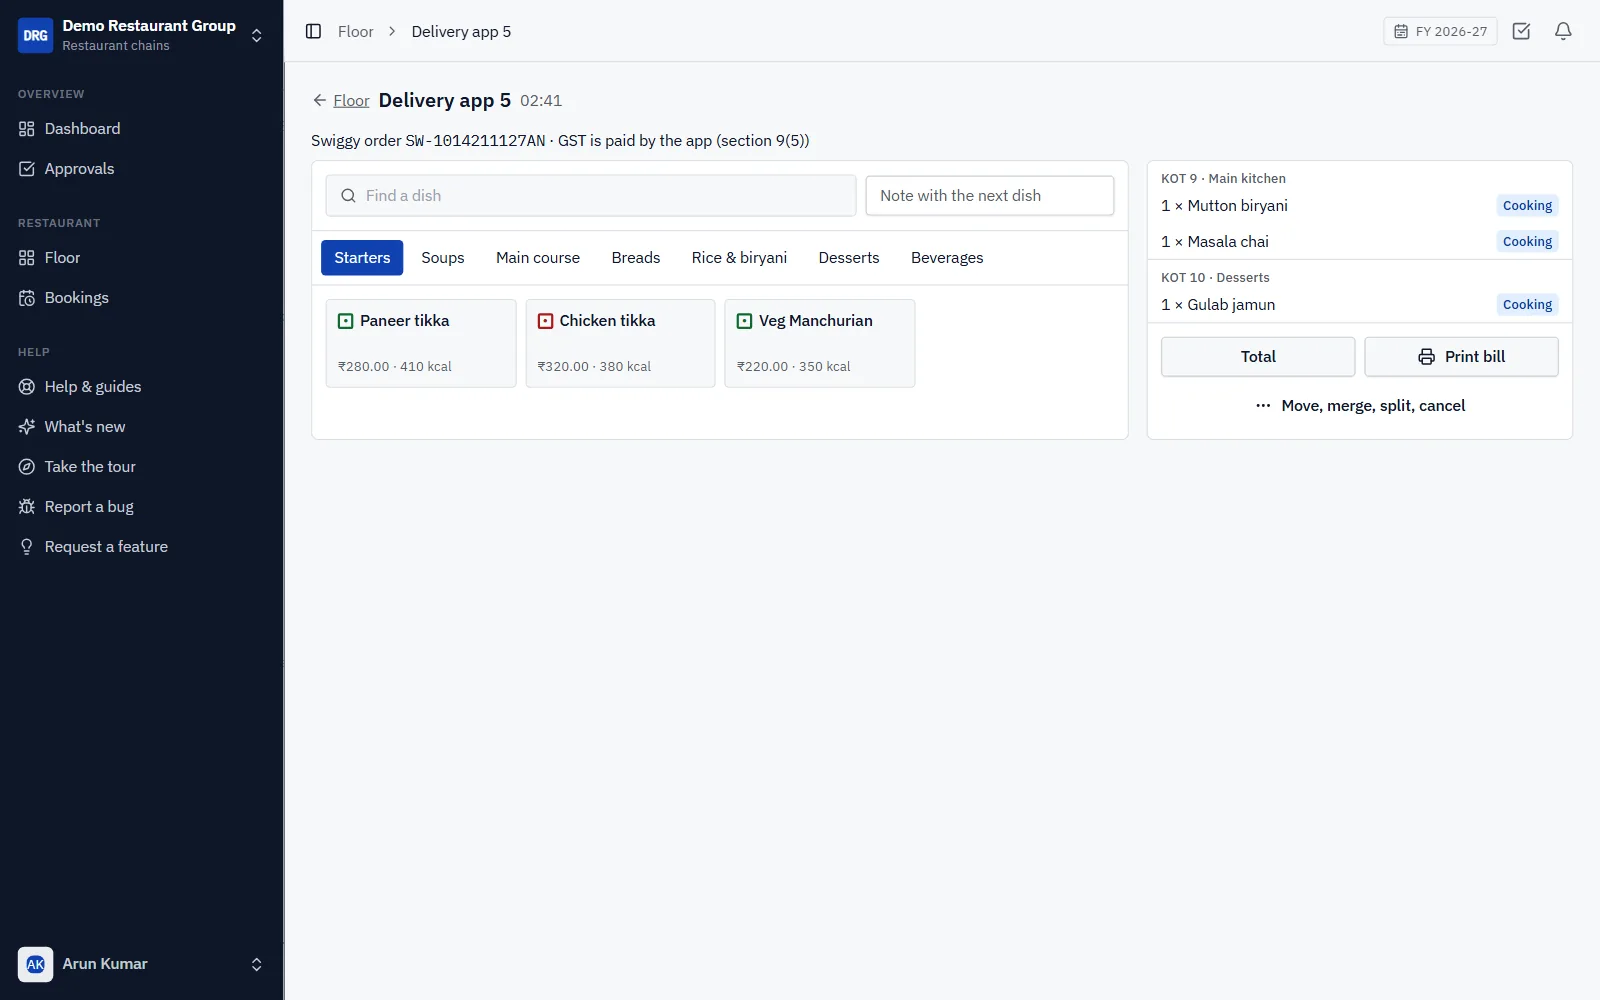Follow the underlined Floor back link
The height and width of the screenshot is (1000, 1600).
tap(351, 101)
